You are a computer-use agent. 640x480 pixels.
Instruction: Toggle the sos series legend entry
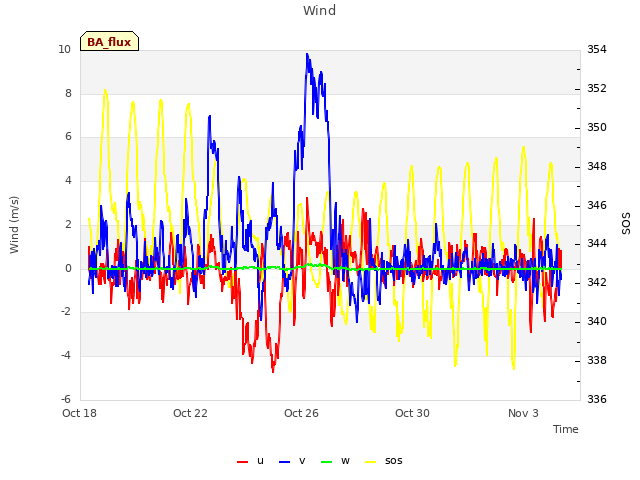coord(384,461)
